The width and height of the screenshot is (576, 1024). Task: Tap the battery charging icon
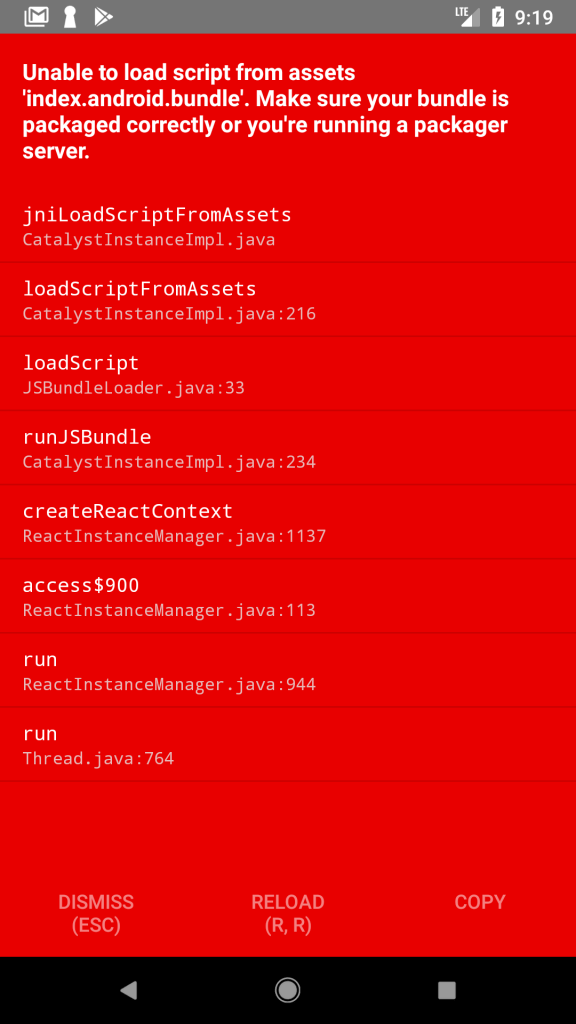[498, 17]
